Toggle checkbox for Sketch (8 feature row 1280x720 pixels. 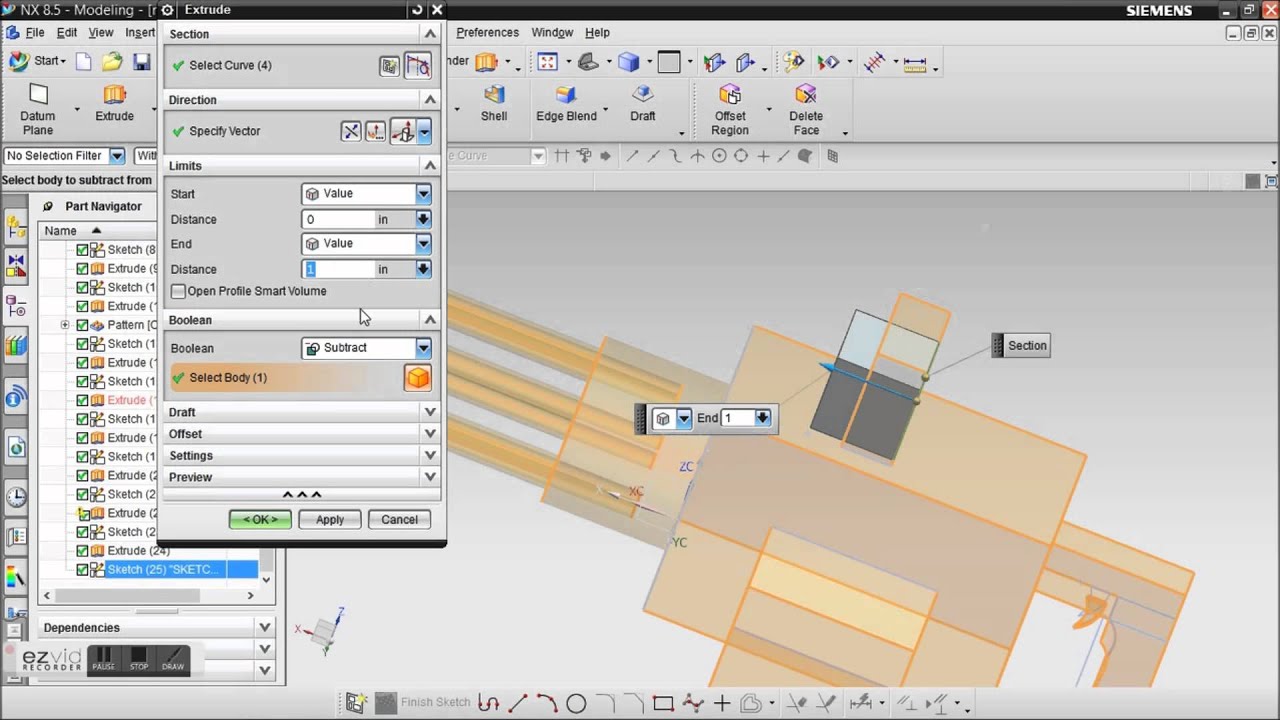pos(83,250)
